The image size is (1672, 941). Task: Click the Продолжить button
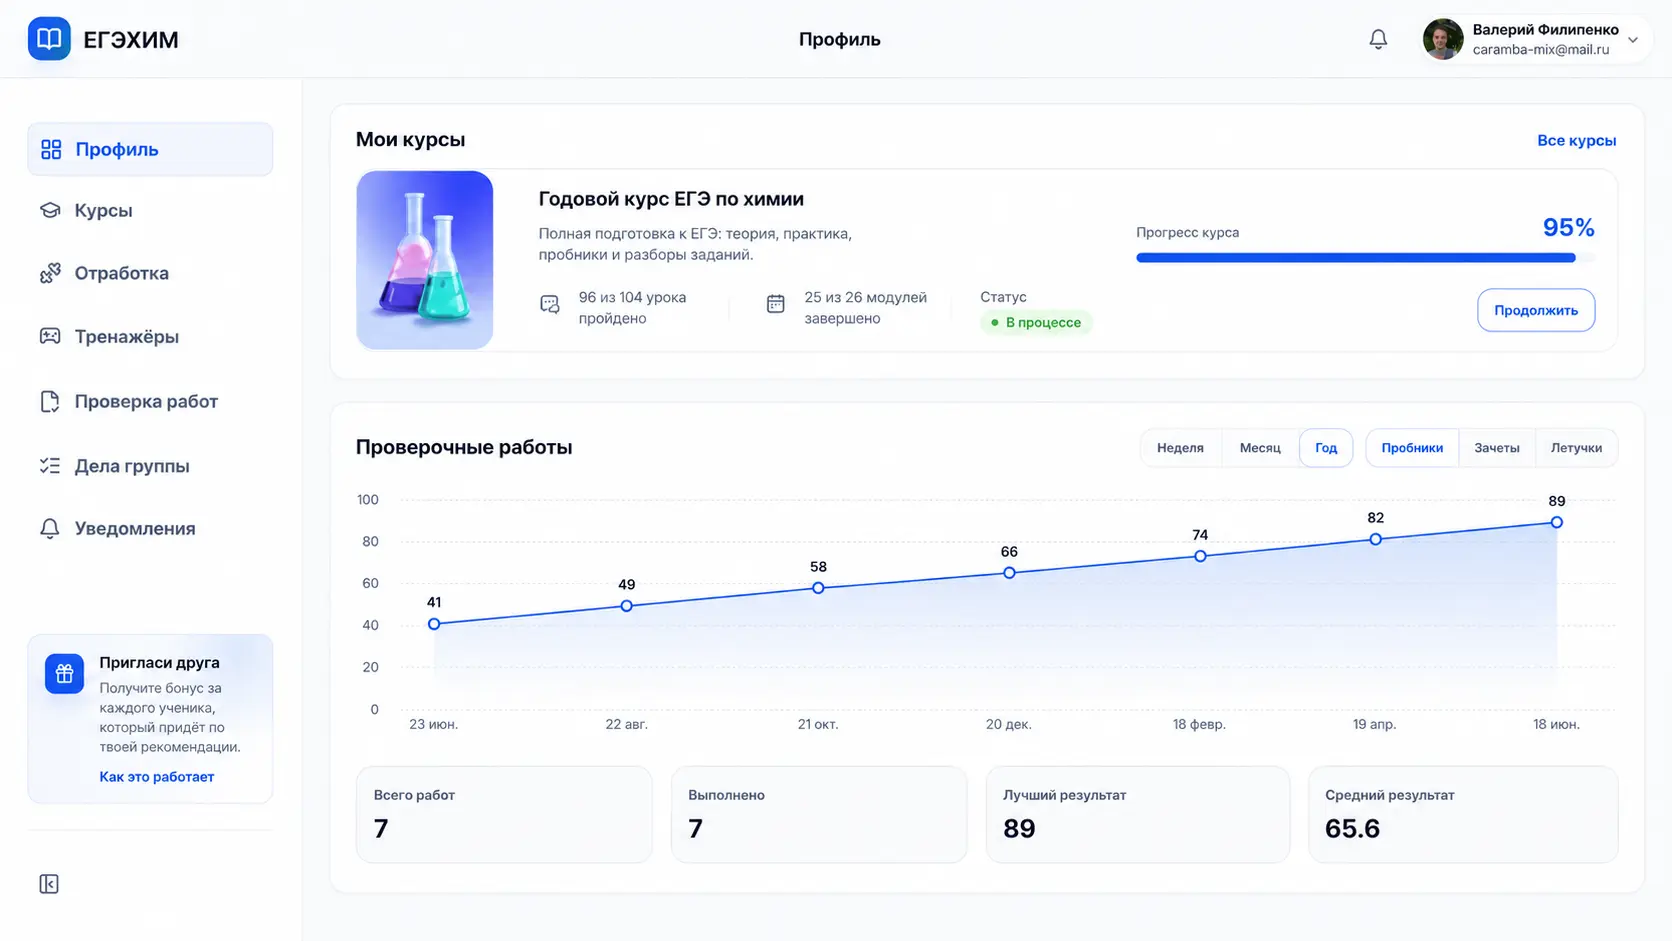pos(1536,310)
